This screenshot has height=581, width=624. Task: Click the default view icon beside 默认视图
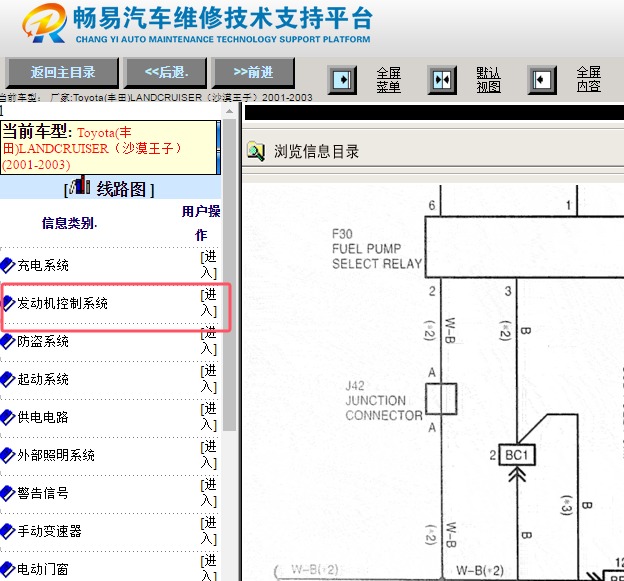[x=442, y=80]
